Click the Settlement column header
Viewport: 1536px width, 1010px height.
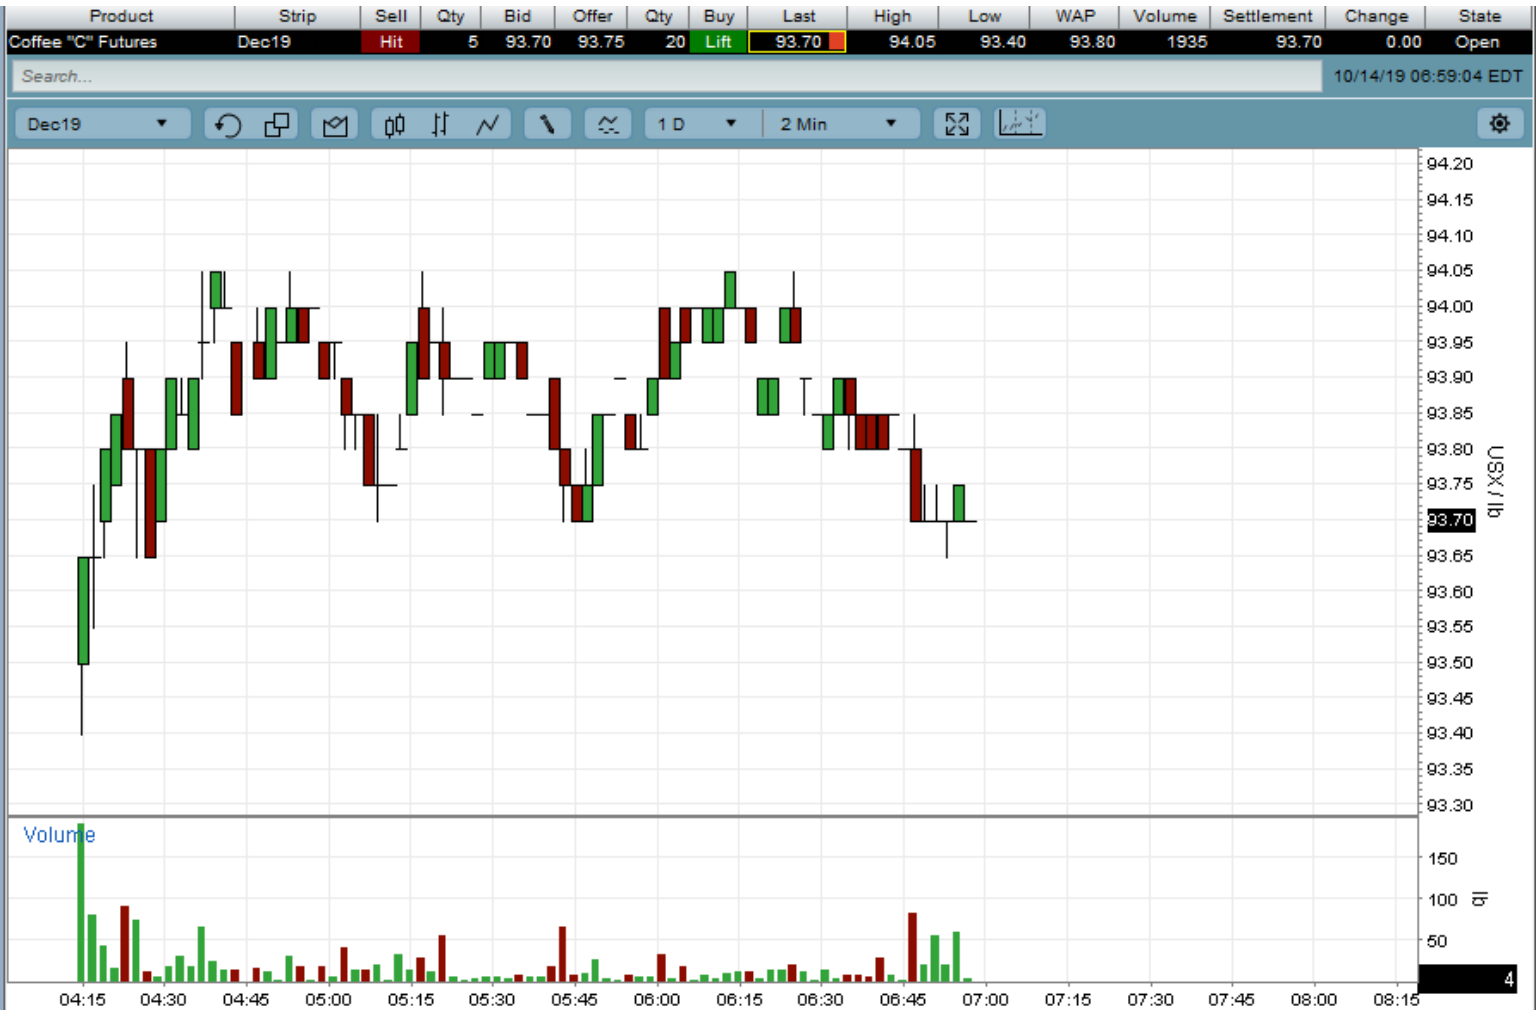[x=1267, y=16]
